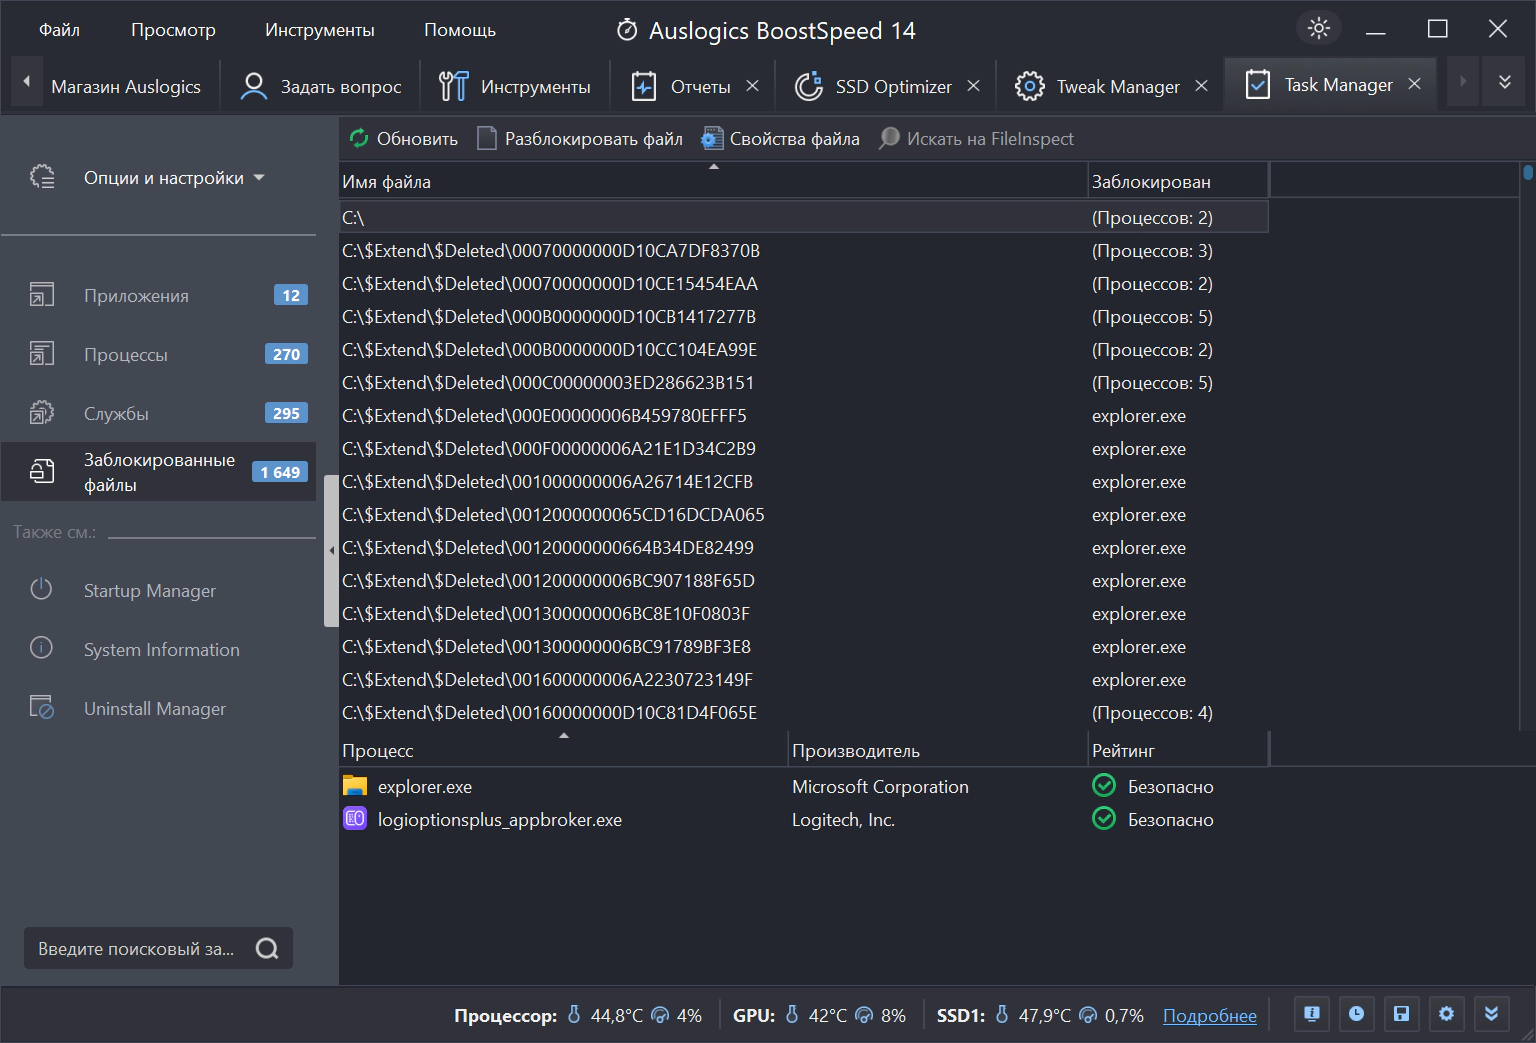Open the Помощь menu
The height and width of the screenshot is (1043, 1536).
click(x=460, y=30)
